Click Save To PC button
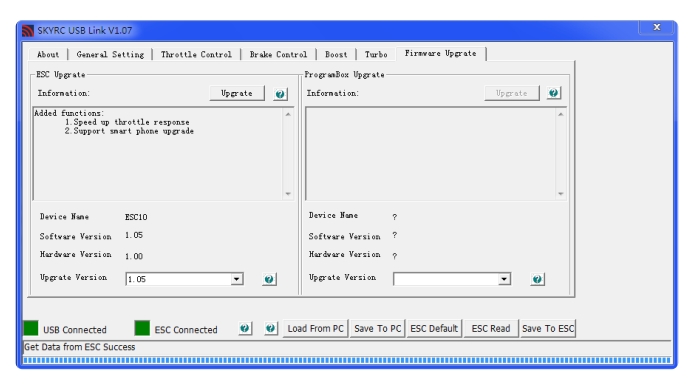This screenshot has height=385, width=694. 378,329
